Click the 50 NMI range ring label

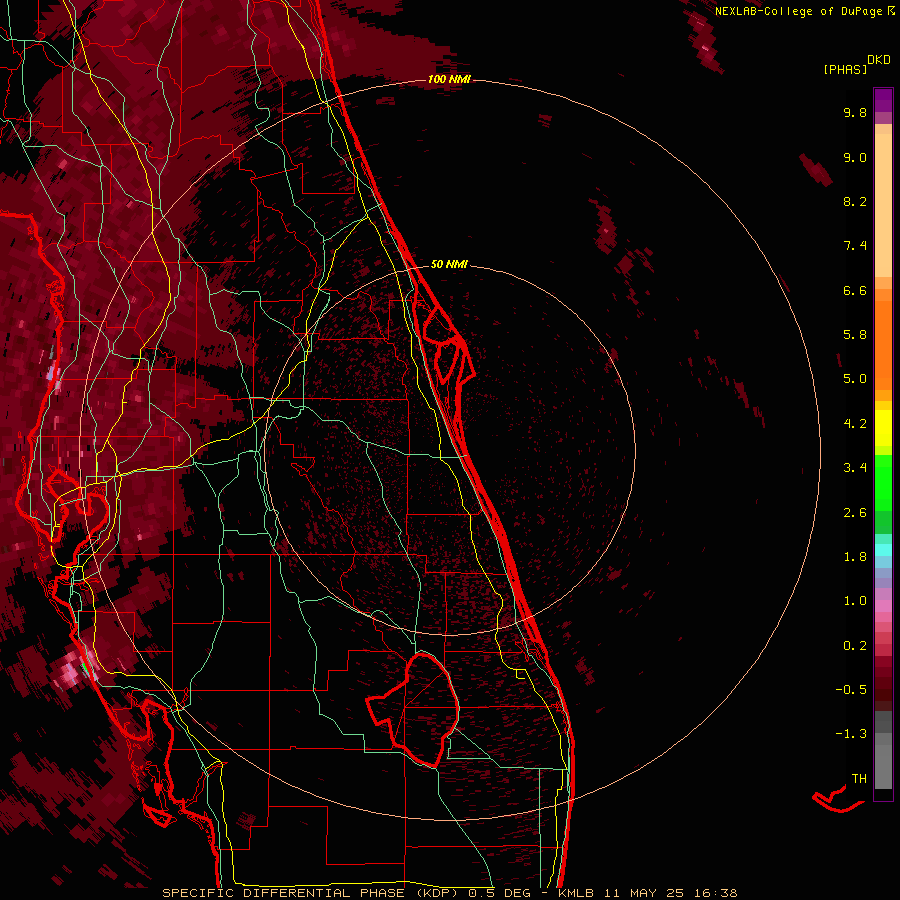click(x=449, y=264)
